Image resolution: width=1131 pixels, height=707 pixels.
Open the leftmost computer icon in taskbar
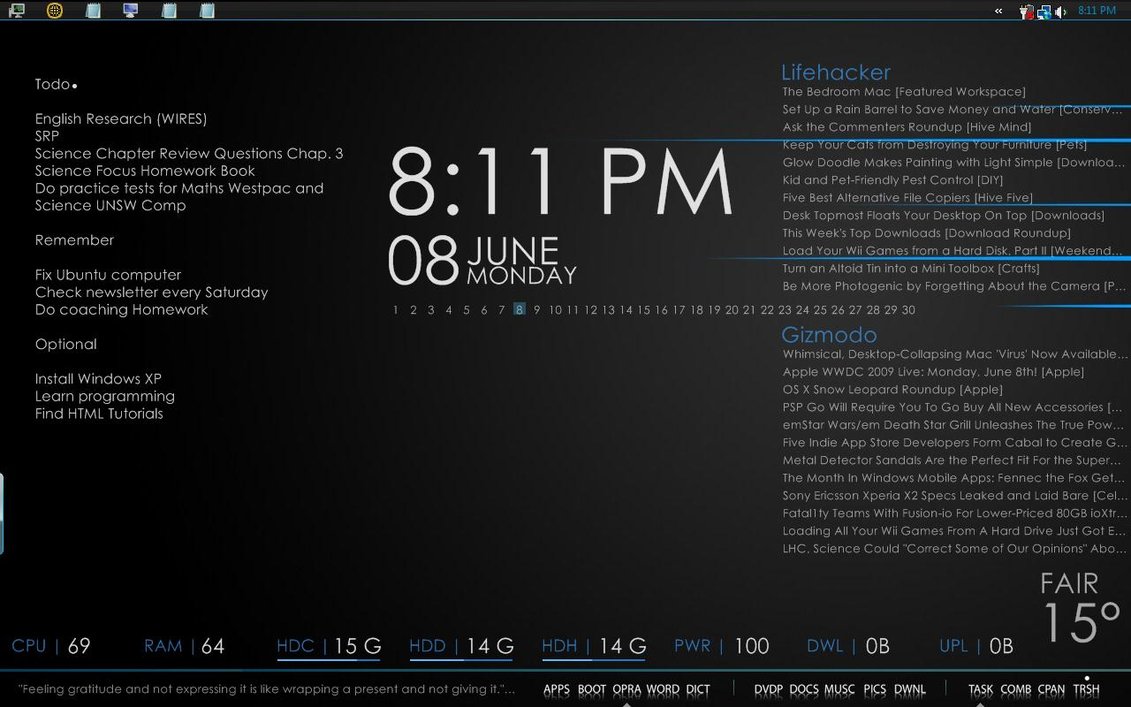click(17, 11)
